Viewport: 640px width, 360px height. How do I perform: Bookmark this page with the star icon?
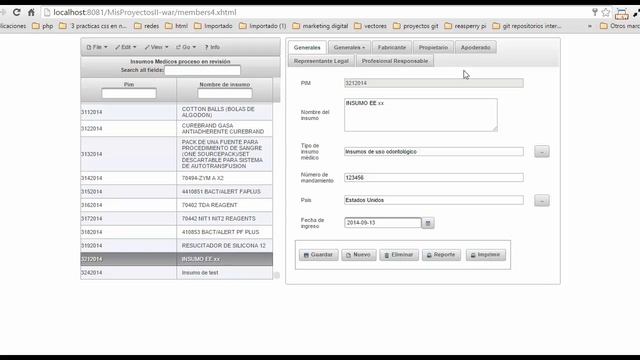pyautogui.click(x=606, y=13)
